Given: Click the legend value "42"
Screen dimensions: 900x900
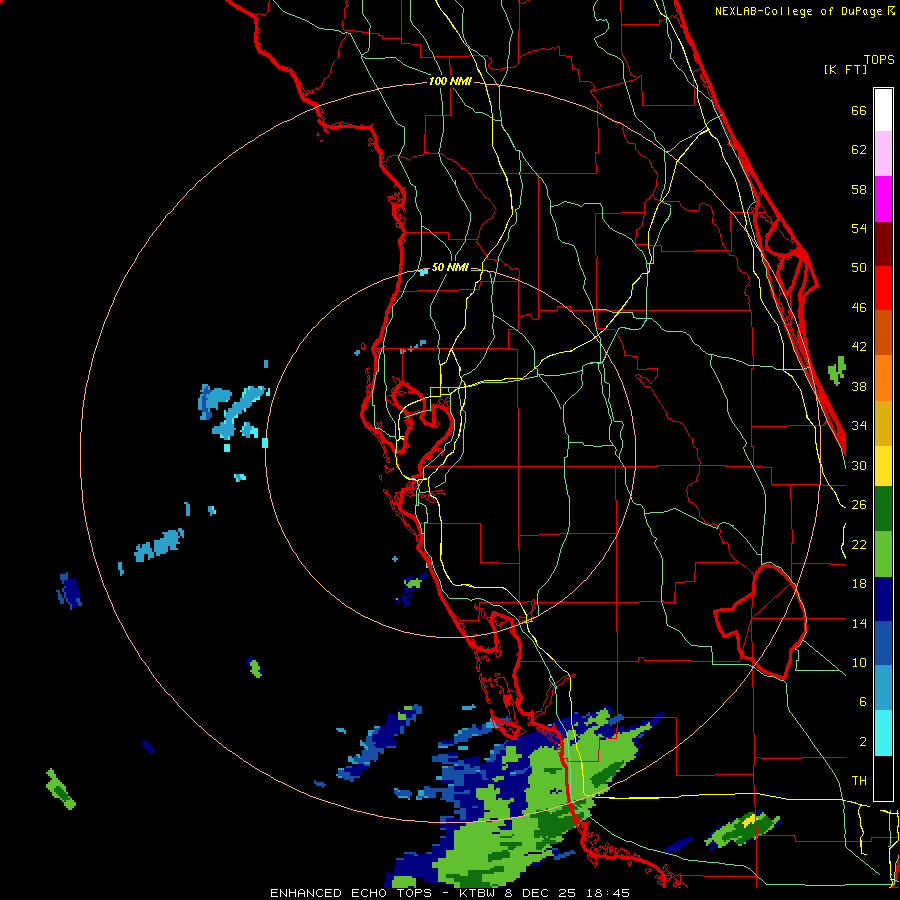Looking at the screenshot, I should tap(859, 347).
